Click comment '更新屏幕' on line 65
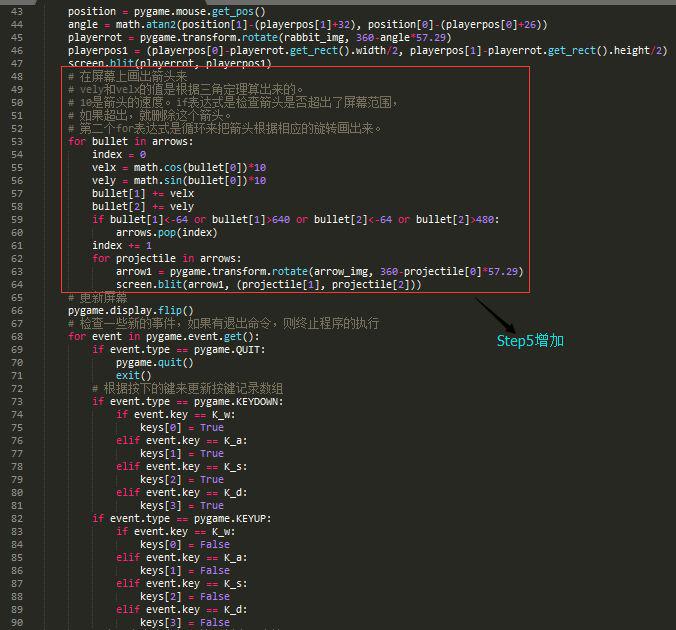 pos(97,298)
